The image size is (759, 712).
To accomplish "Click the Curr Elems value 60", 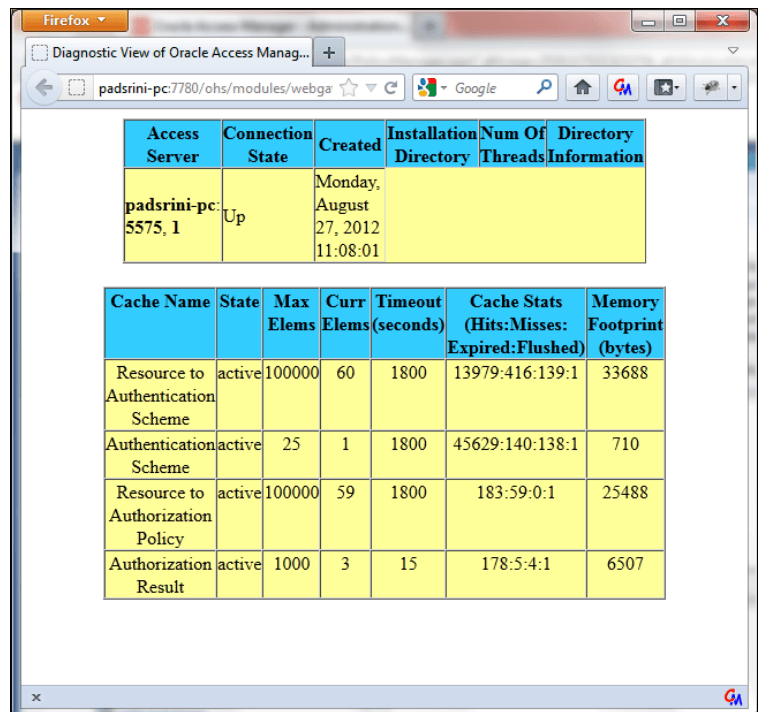I will pyautogui.click(x=345, y=373).
